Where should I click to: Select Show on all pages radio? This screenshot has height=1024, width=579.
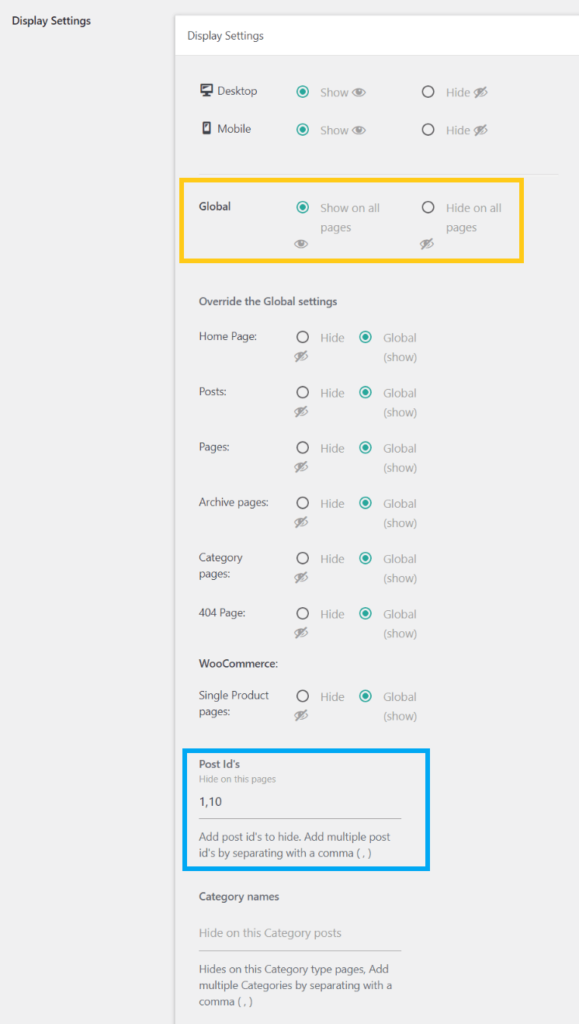302,208
